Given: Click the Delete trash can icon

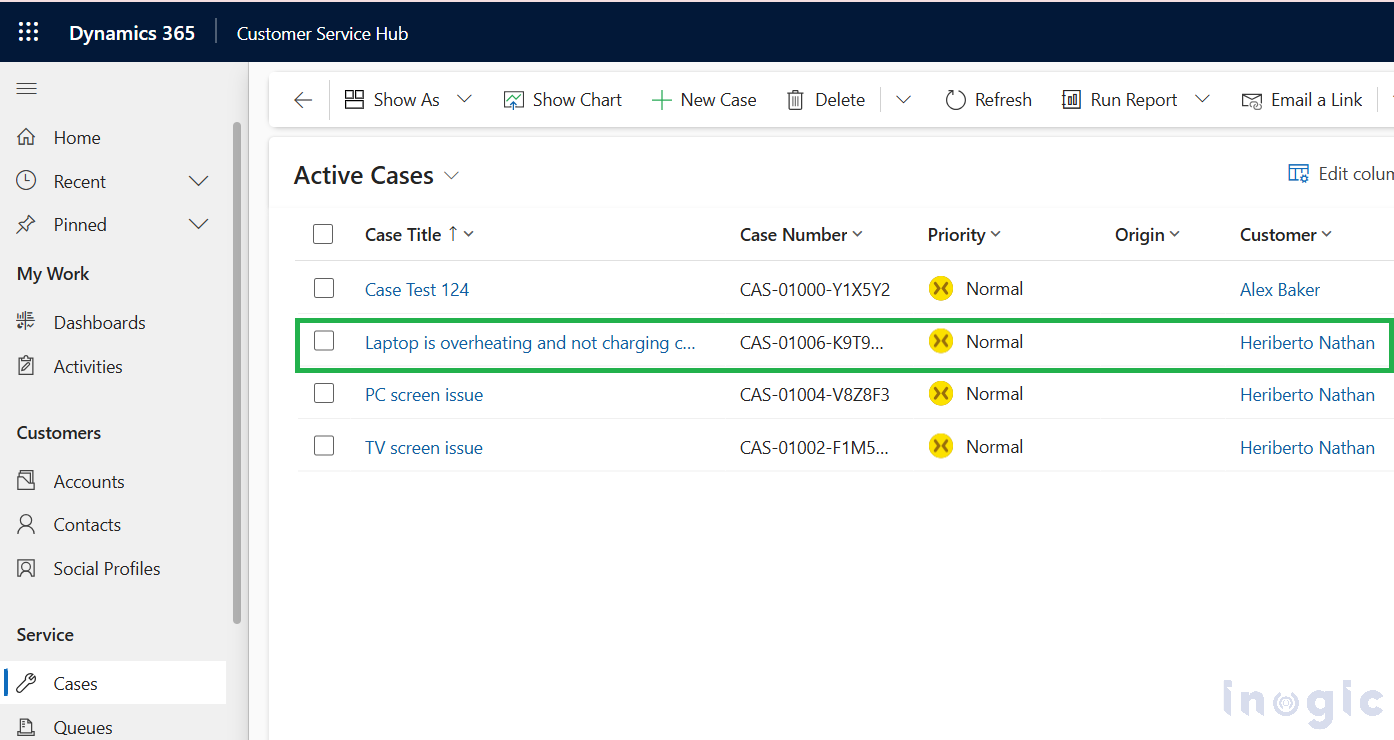Looking at the screenshot, I should [x=795, y=100].
